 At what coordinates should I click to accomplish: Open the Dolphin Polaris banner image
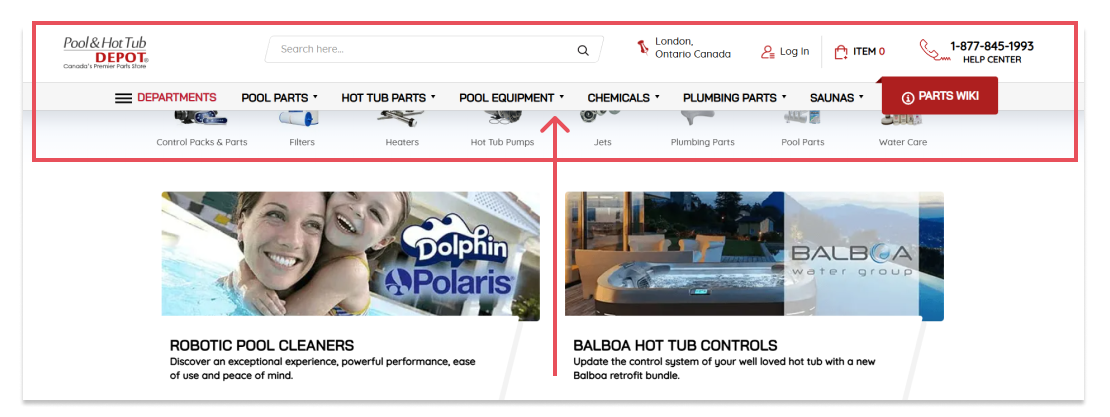pos(350,256)
